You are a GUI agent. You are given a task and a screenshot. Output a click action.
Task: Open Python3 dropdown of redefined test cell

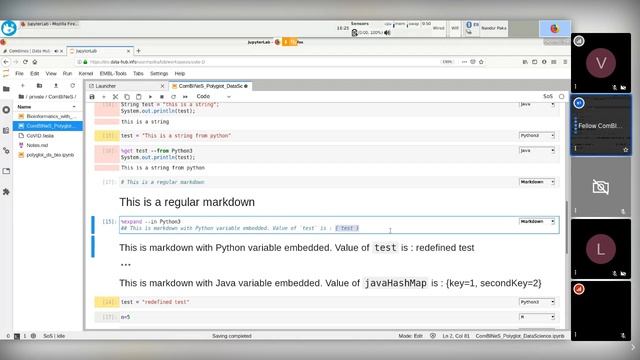click(x=537, y=302)
